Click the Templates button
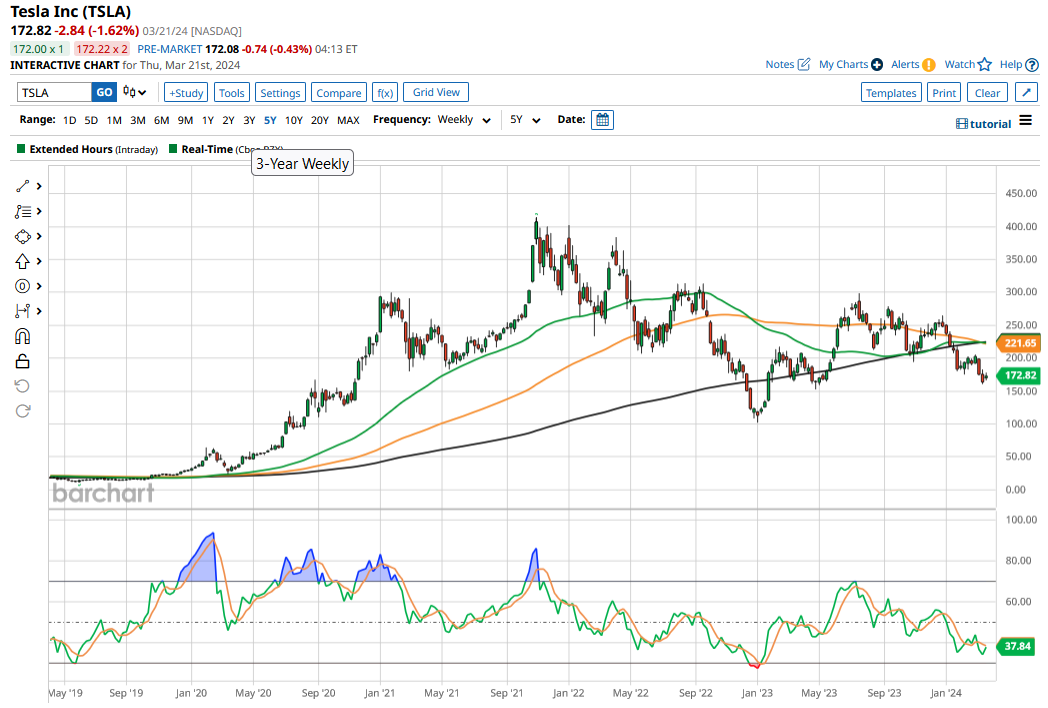Viewport: 1048px width, 708px height. [891, 91]
